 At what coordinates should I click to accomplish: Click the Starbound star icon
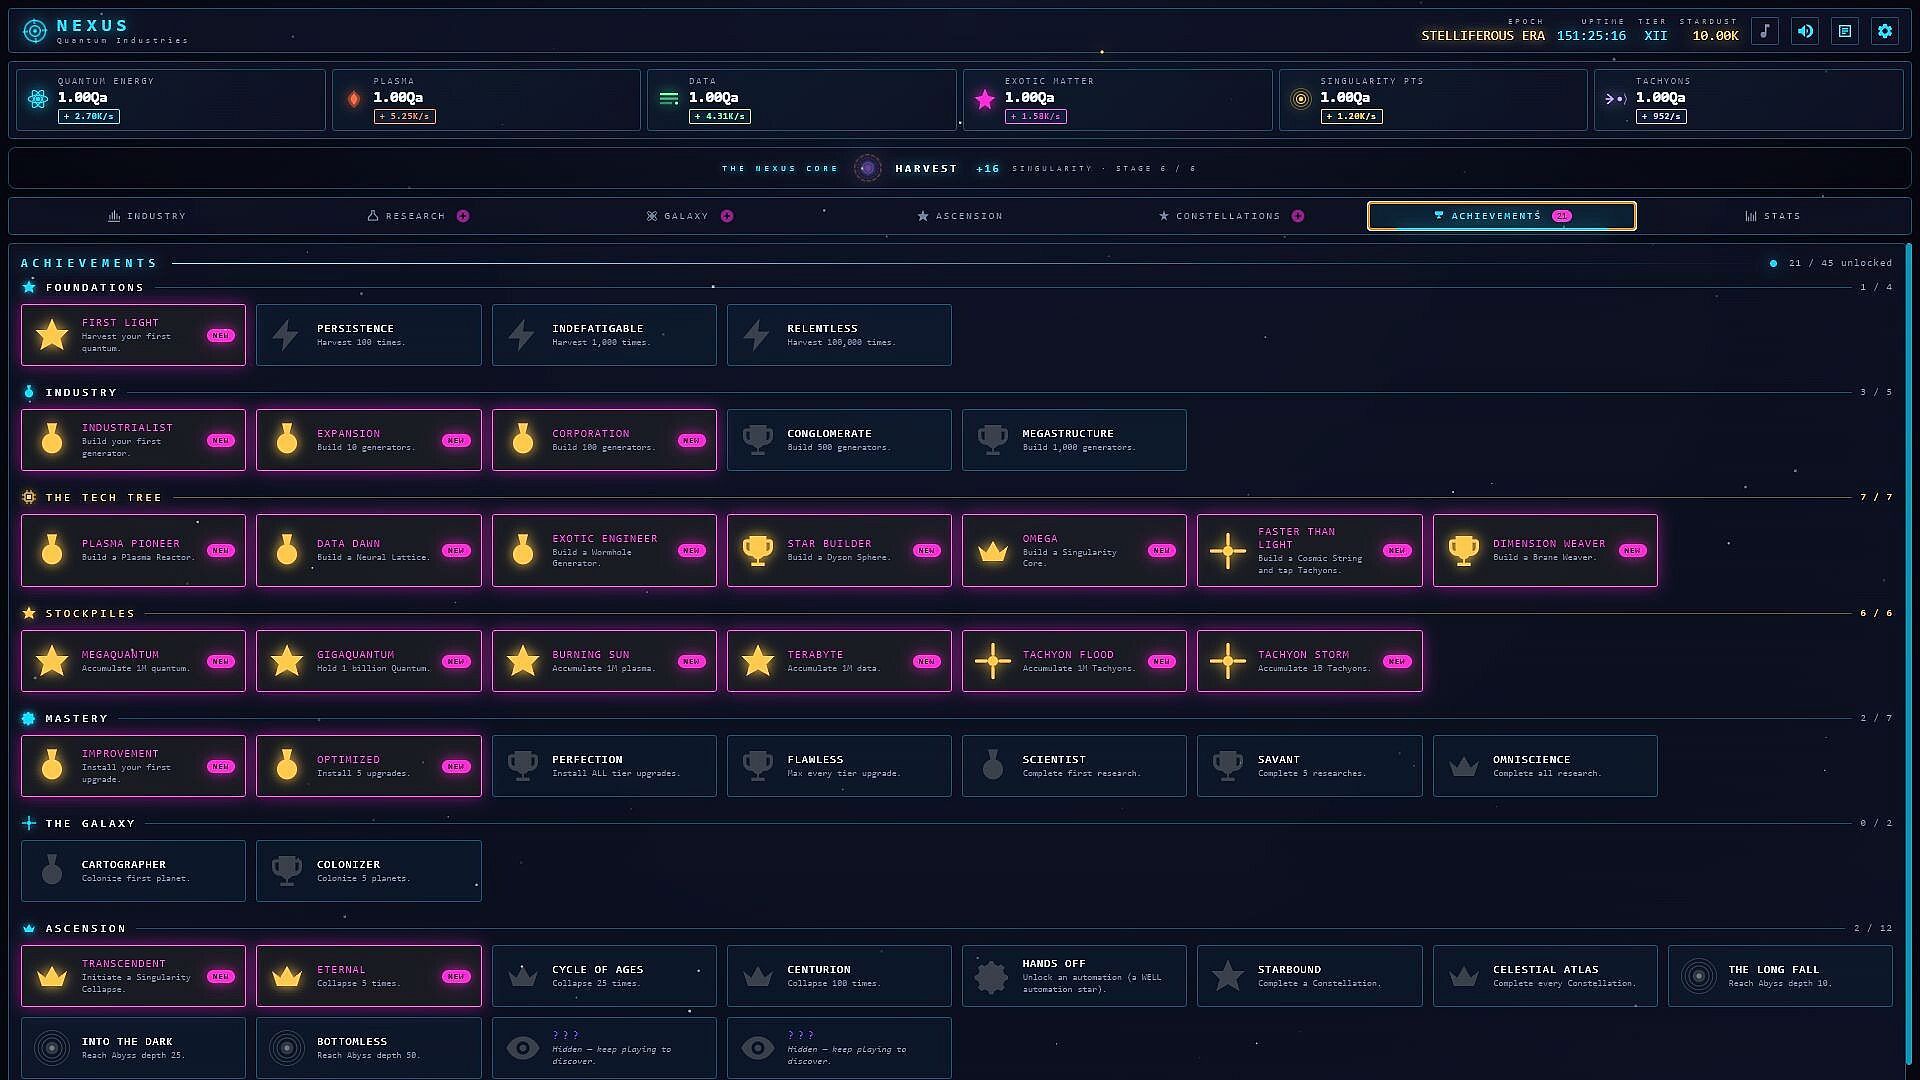pos(1228,976)
